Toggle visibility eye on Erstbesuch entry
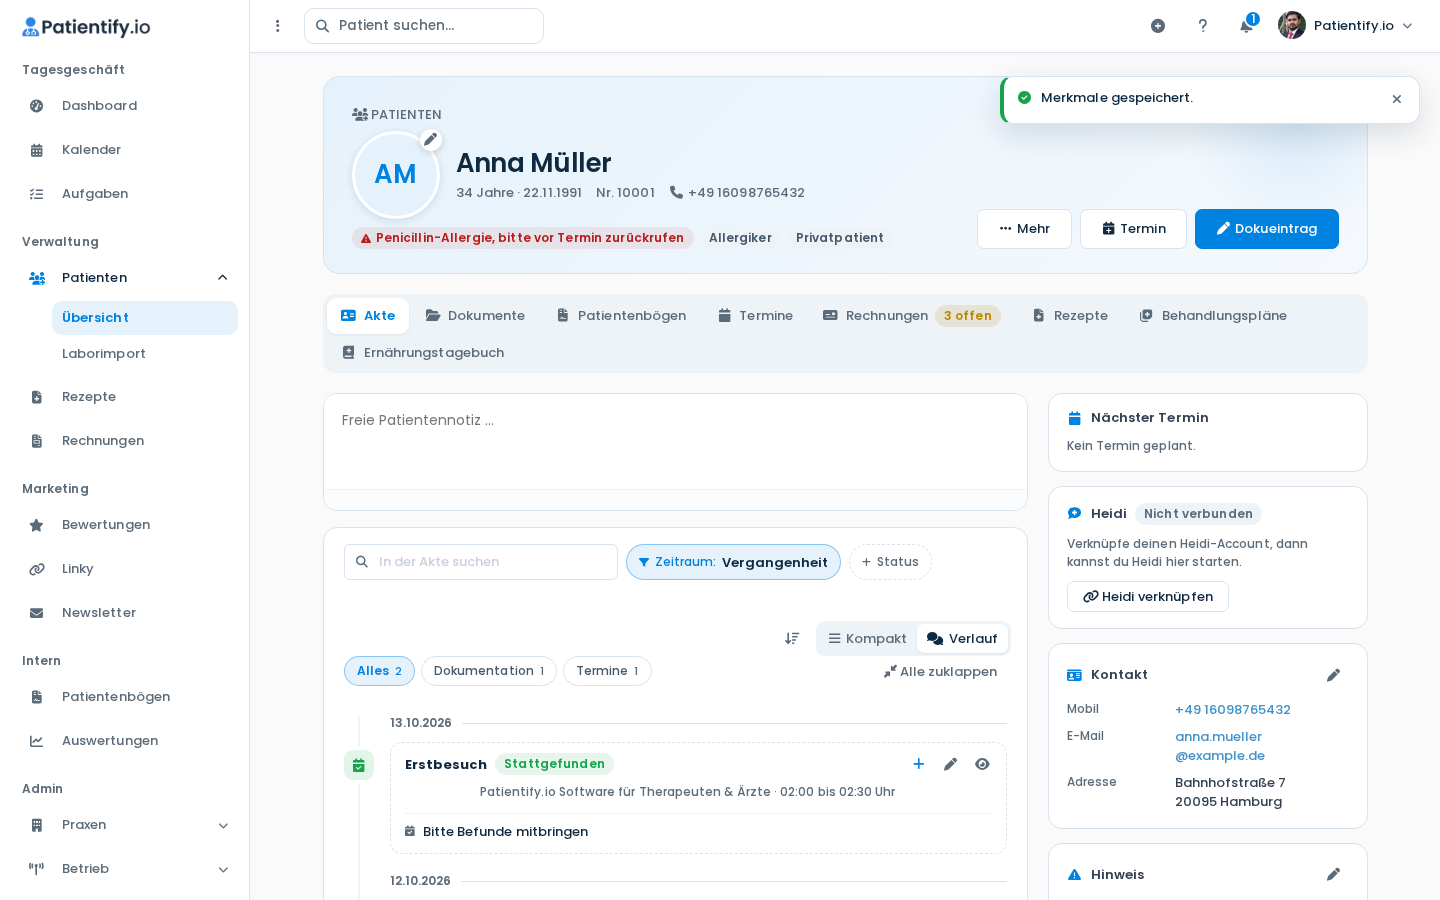 pos(982,764)
